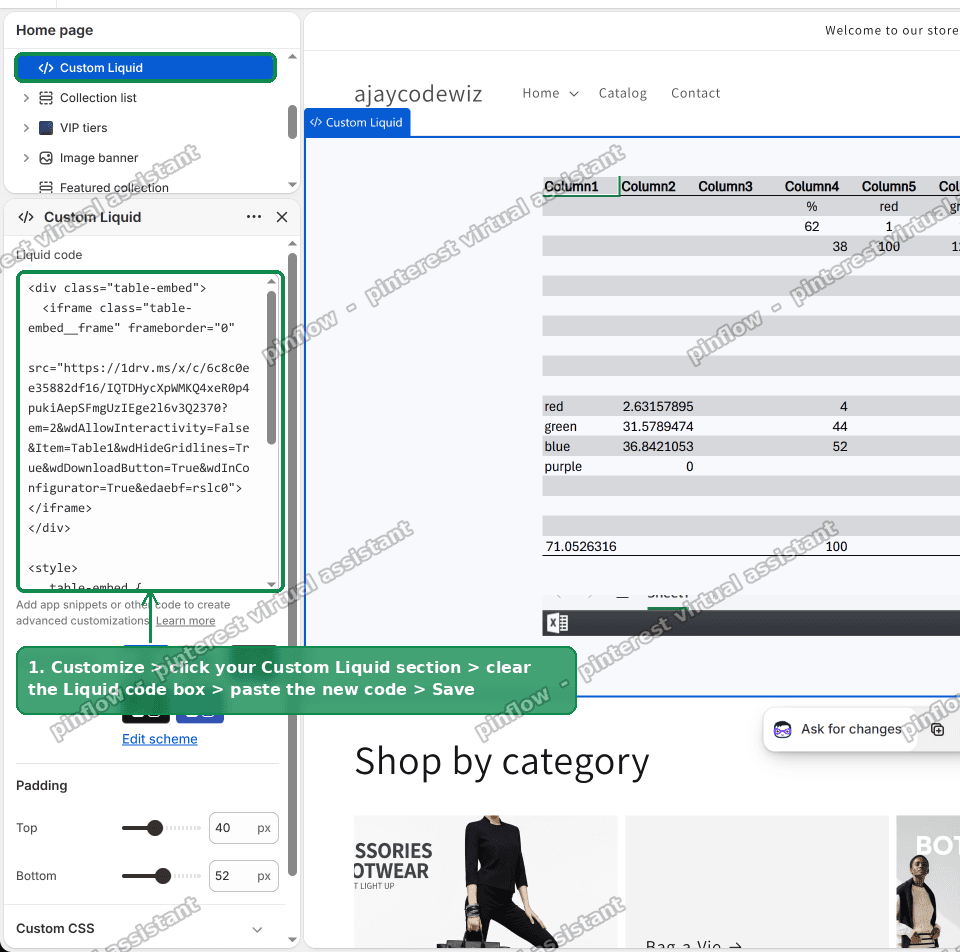This screenshot has height=952, width=960.
Task: Open the Catalog menu link
Action: pos(623,93)
